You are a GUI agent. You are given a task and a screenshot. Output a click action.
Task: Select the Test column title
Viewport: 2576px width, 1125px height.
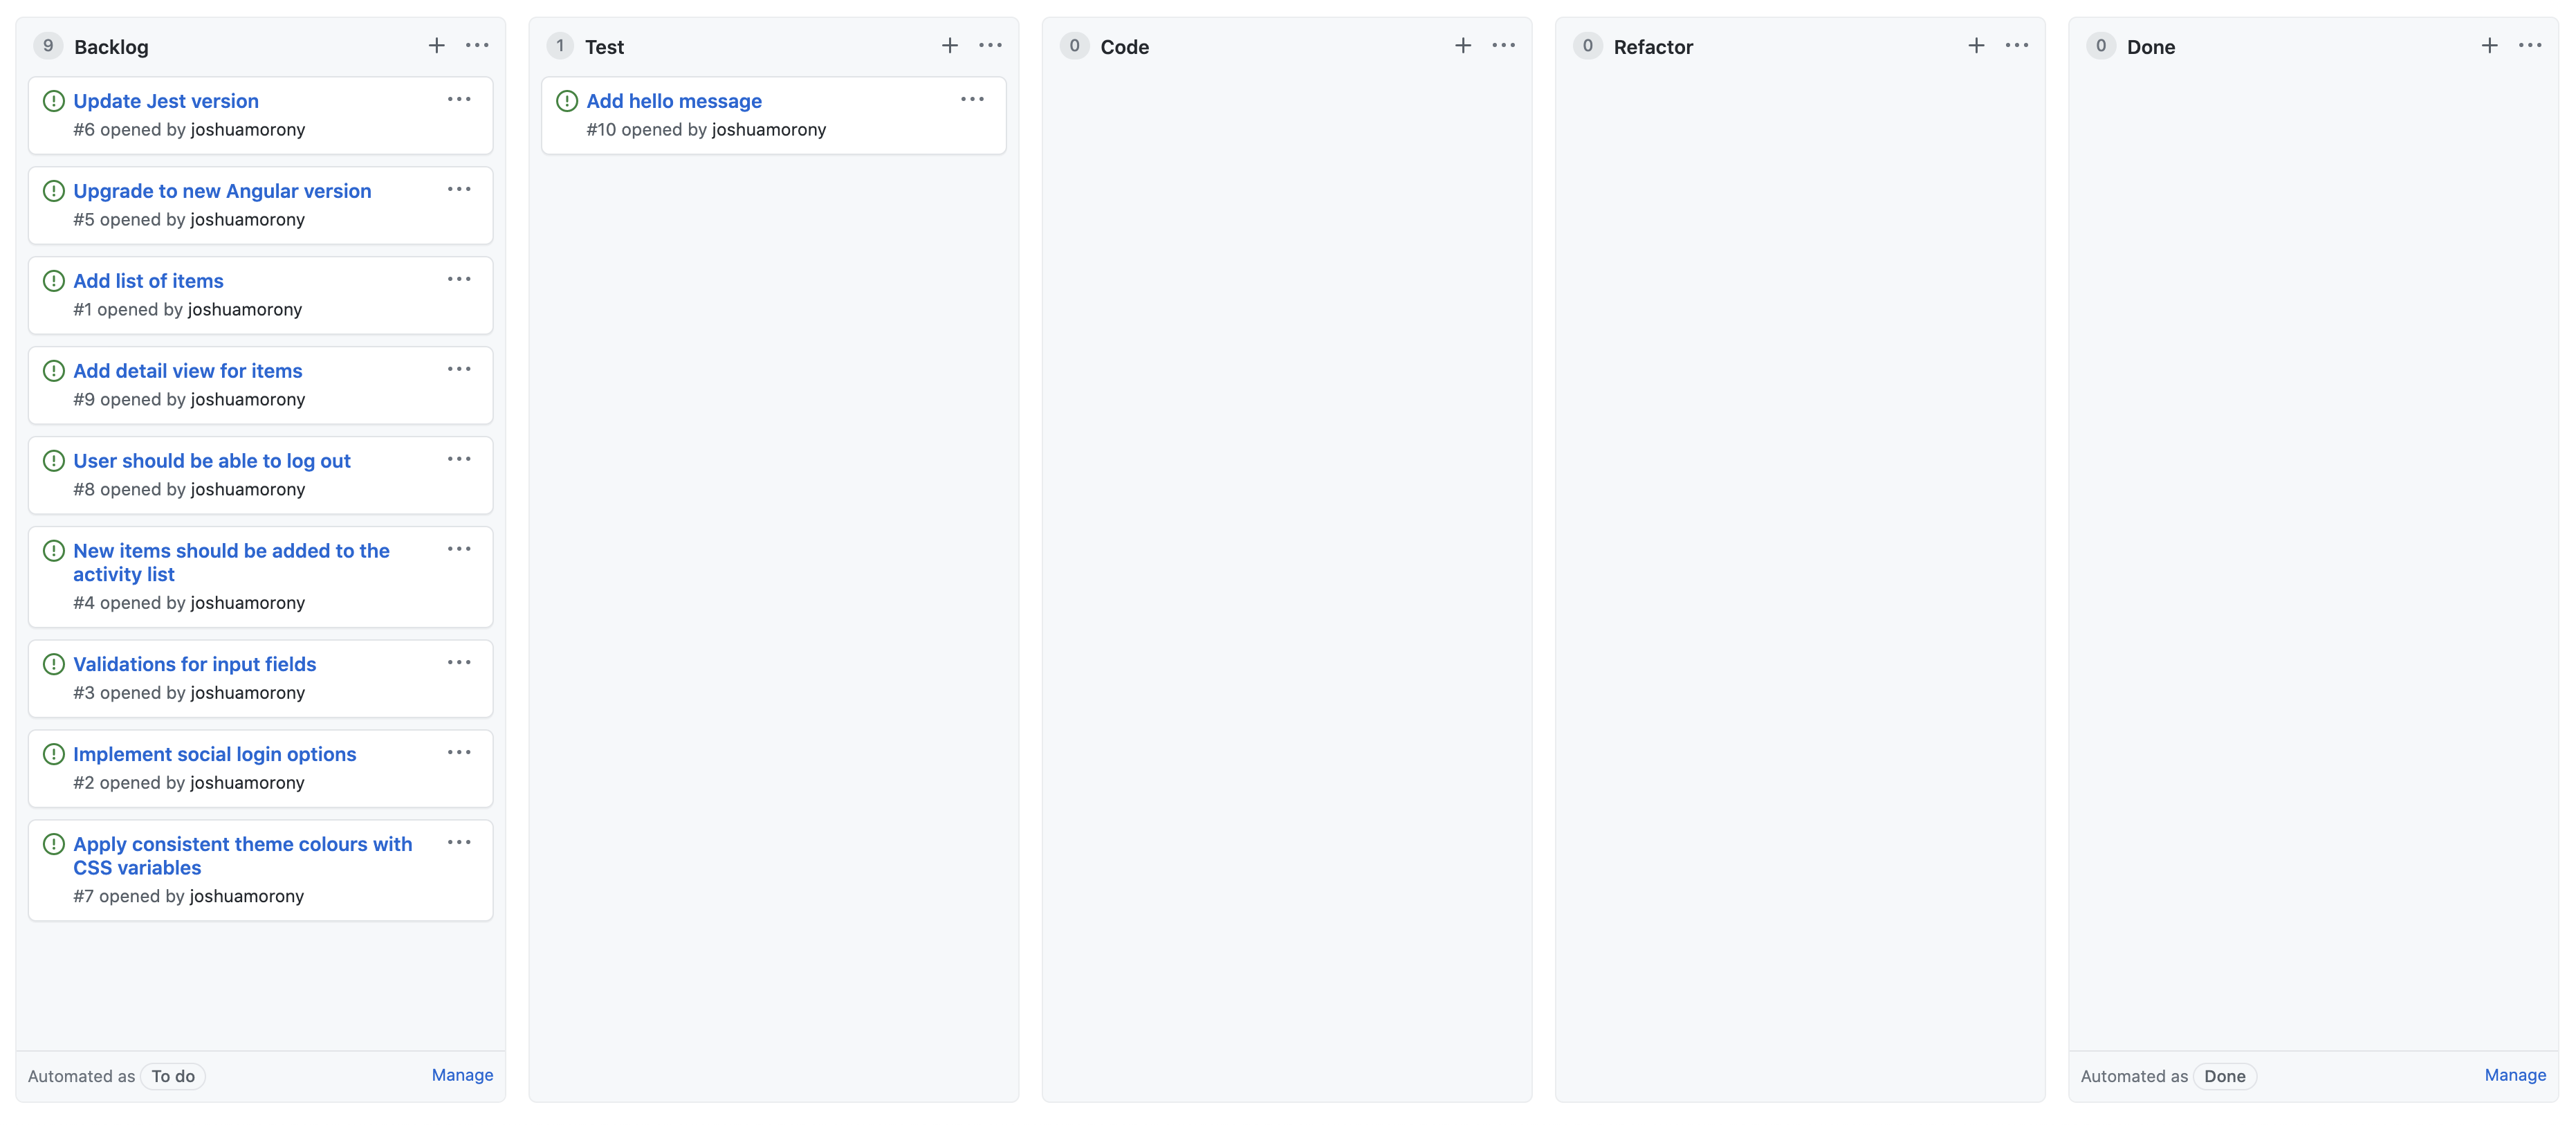click(604, 47)
